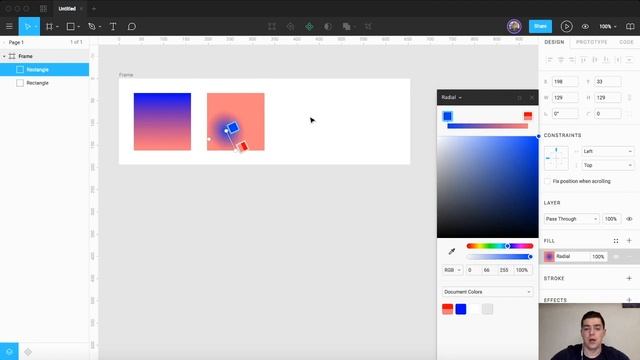Click the green Create Component icon
This screenshot has width=640, height=360.
tap(309, 27)
